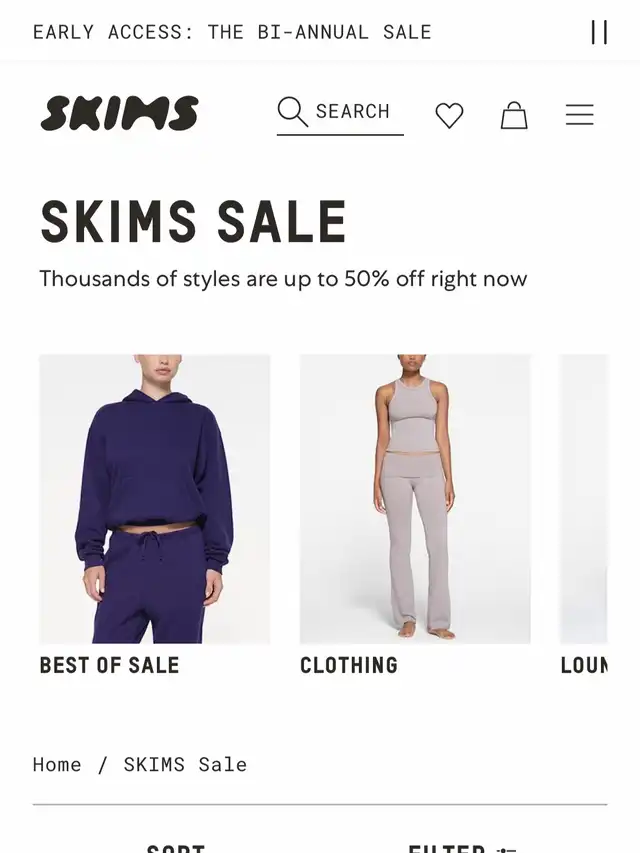Click the SKIMS Sale breadcrumb

[185, 764]
